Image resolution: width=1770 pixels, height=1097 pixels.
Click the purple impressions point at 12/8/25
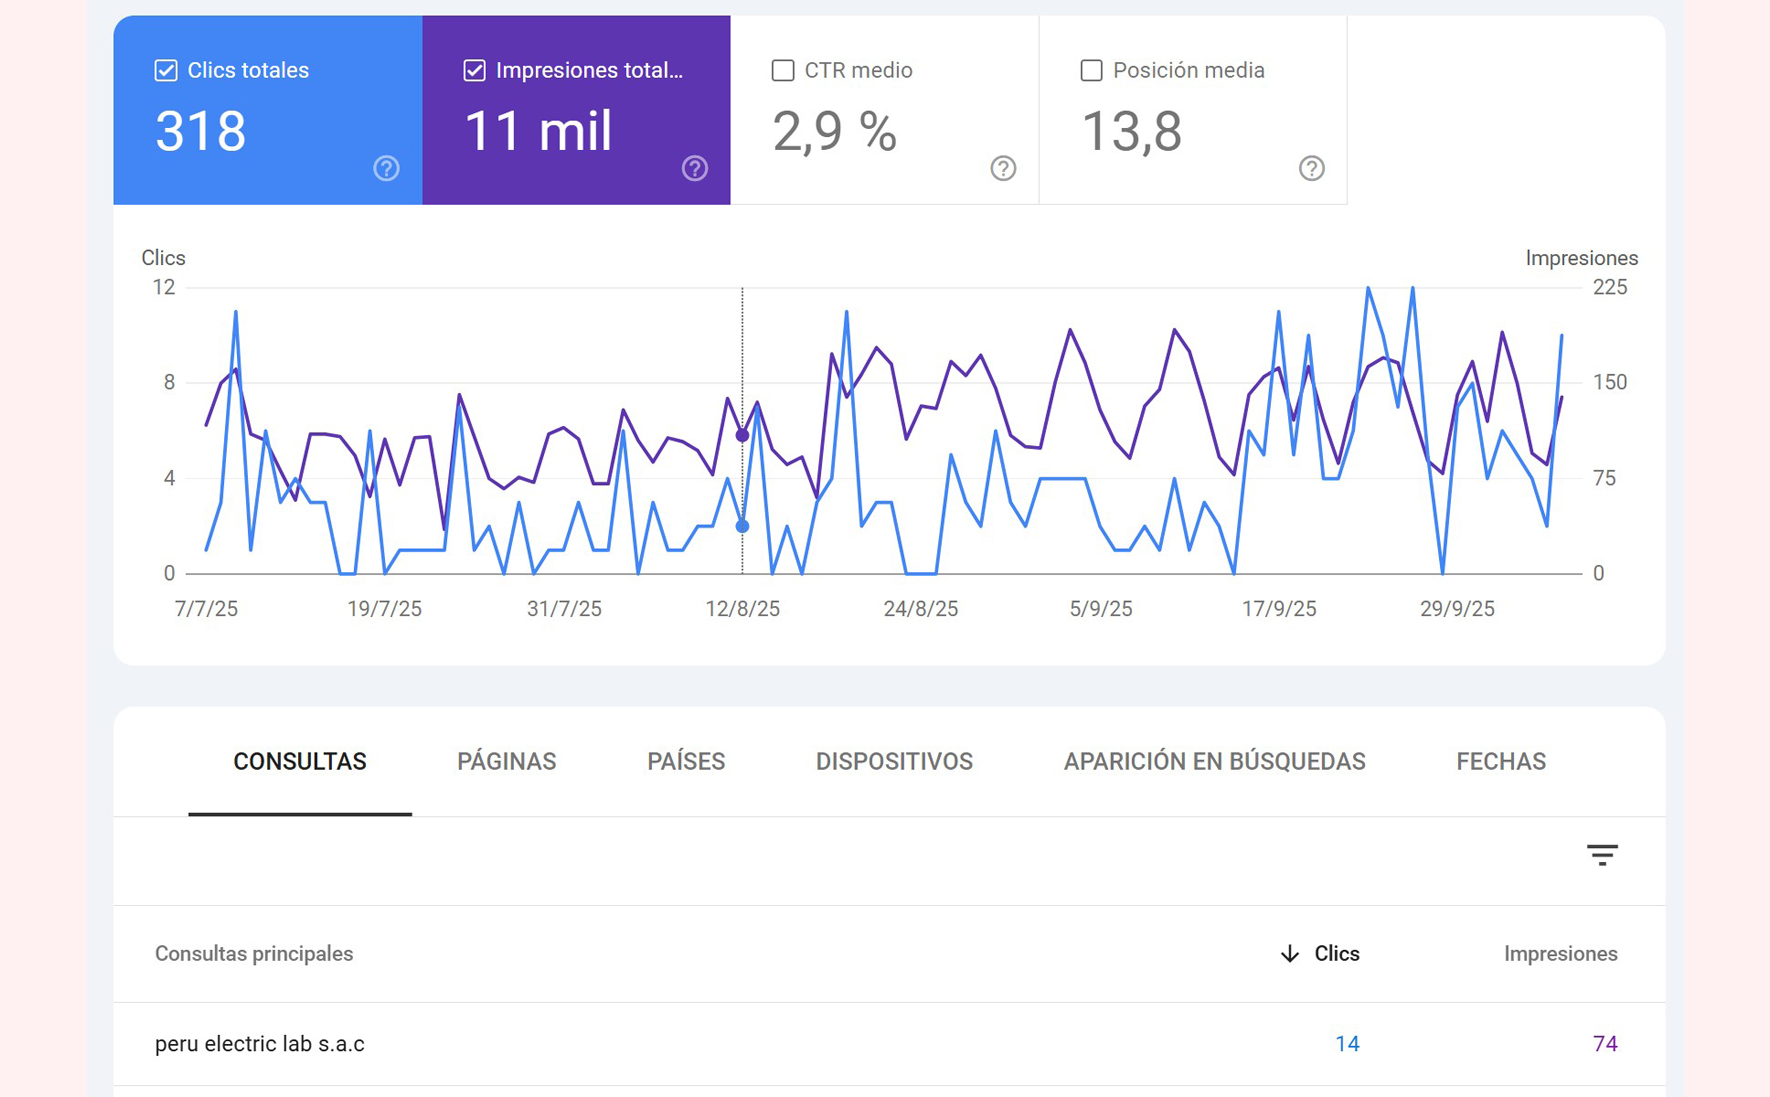click(742, 435)
